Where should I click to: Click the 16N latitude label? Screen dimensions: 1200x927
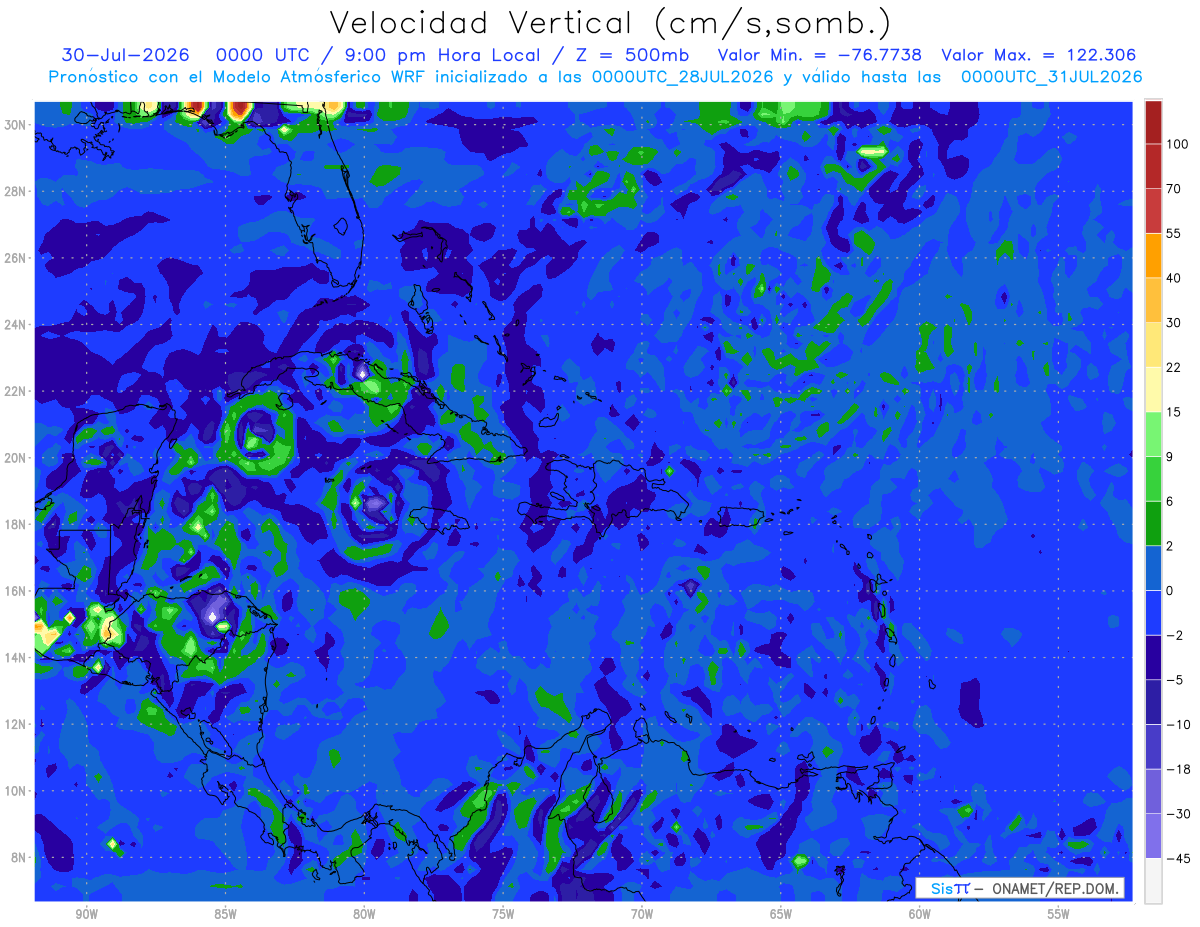coord(16,591)
